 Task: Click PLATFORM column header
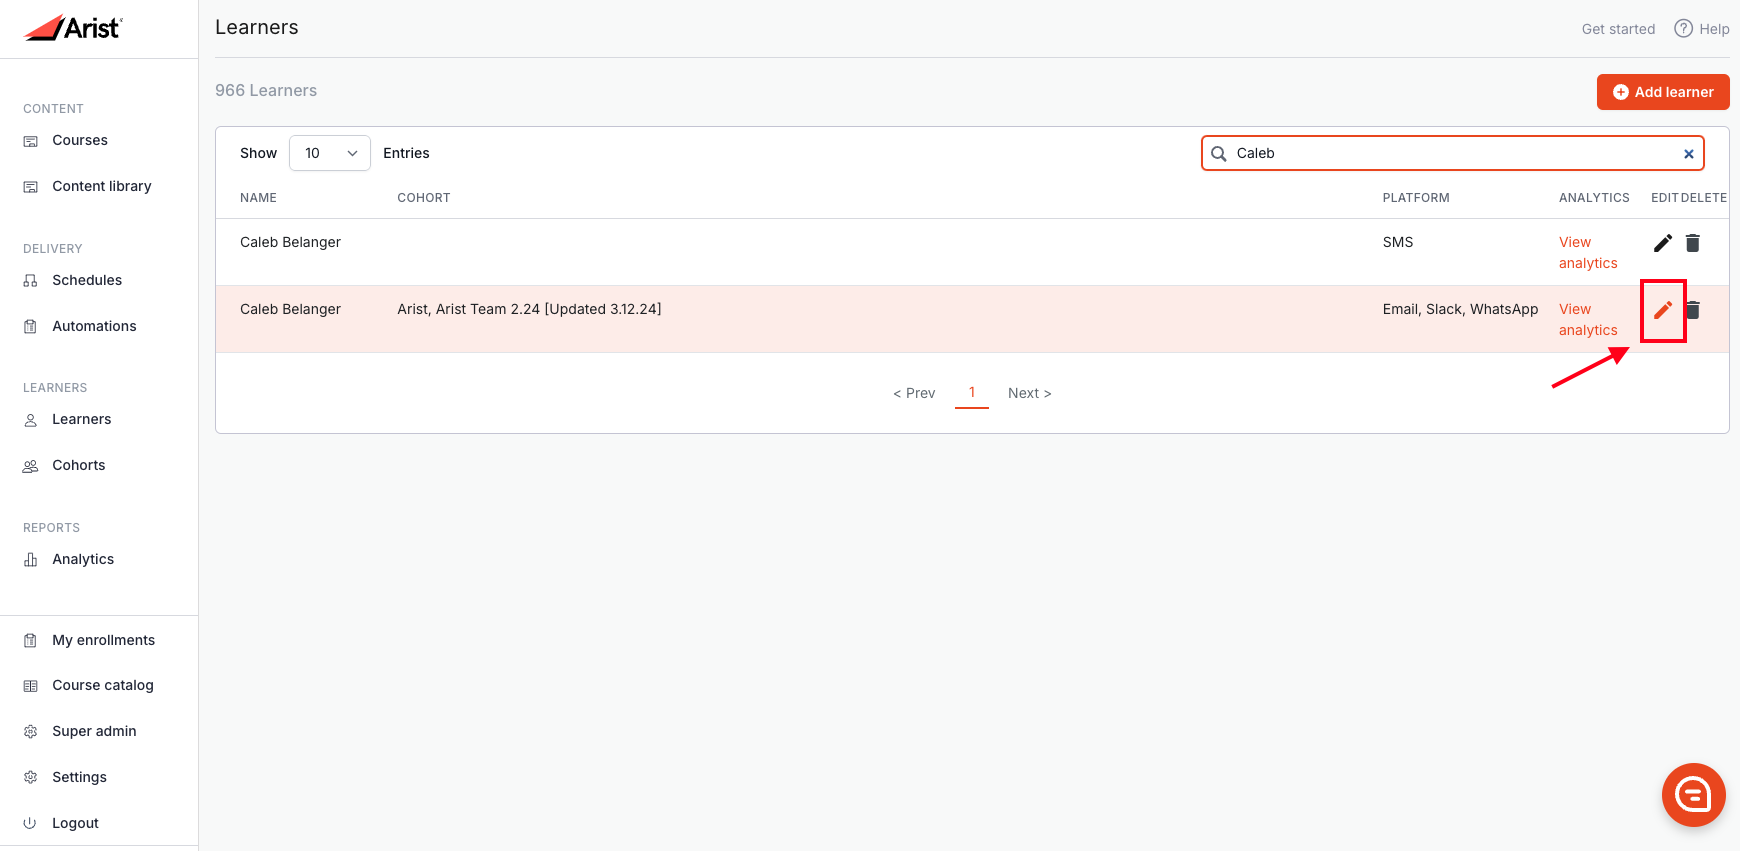(1416, 198)
